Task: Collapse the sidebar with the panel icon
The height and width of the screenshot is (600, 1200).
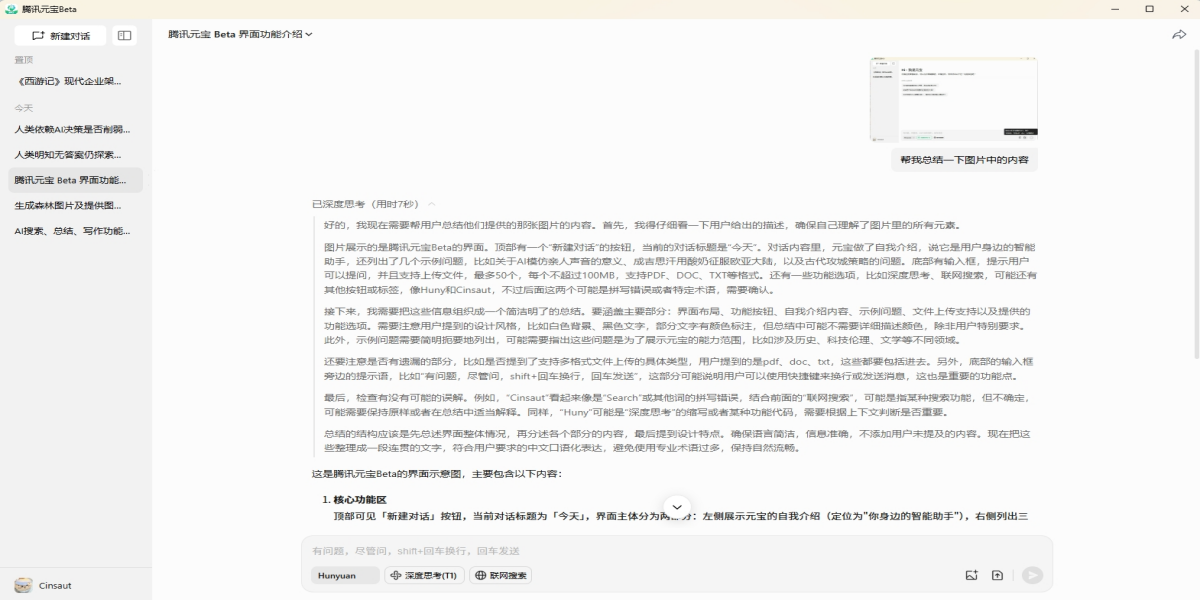Action: click(124, 35)
